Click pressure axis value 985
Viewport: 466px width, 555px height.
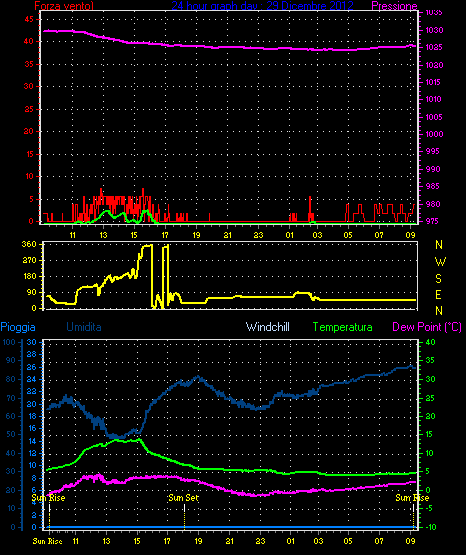(432, 186)
